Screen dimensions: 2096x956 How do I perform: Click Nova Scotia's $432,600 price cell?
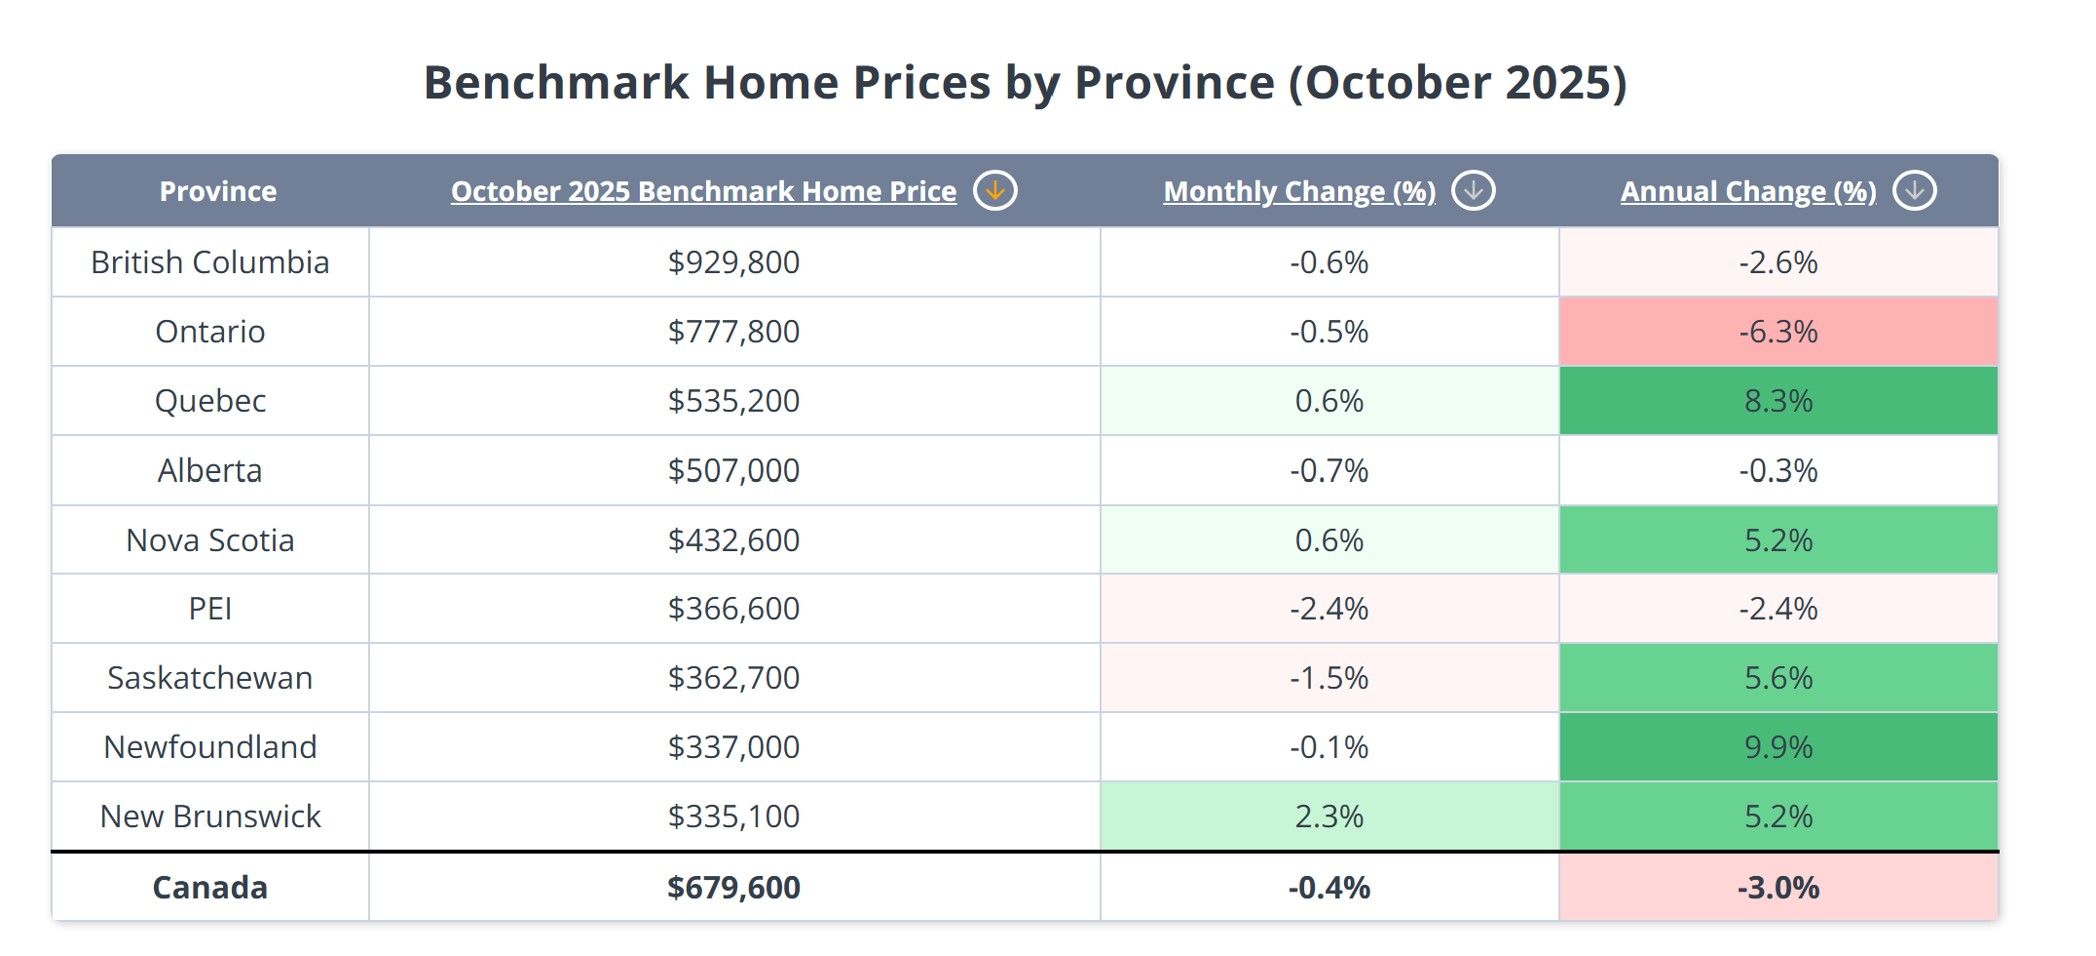734,540
